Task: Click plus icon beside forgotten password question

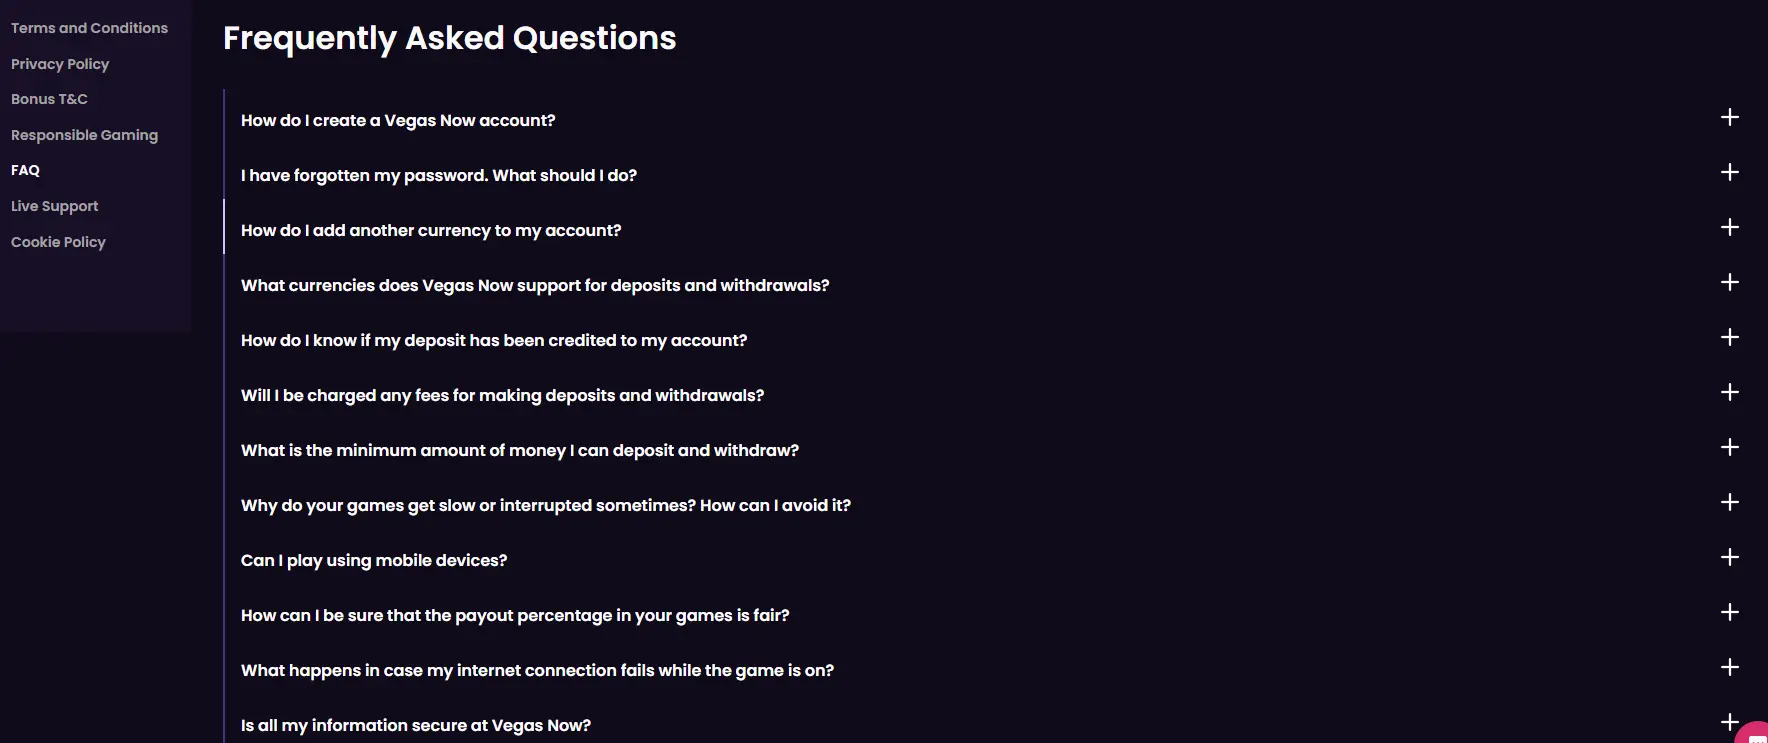Action: [x=1730, y=173]
